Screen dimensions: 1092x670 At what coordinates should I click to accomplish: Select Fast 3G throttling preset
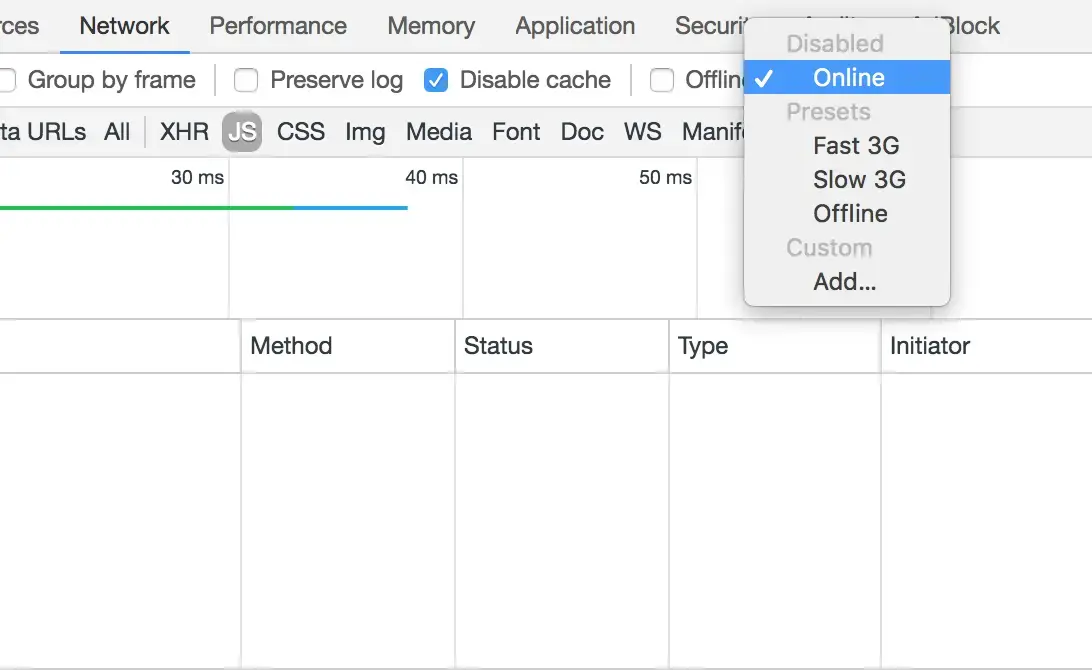pos(856,146)
